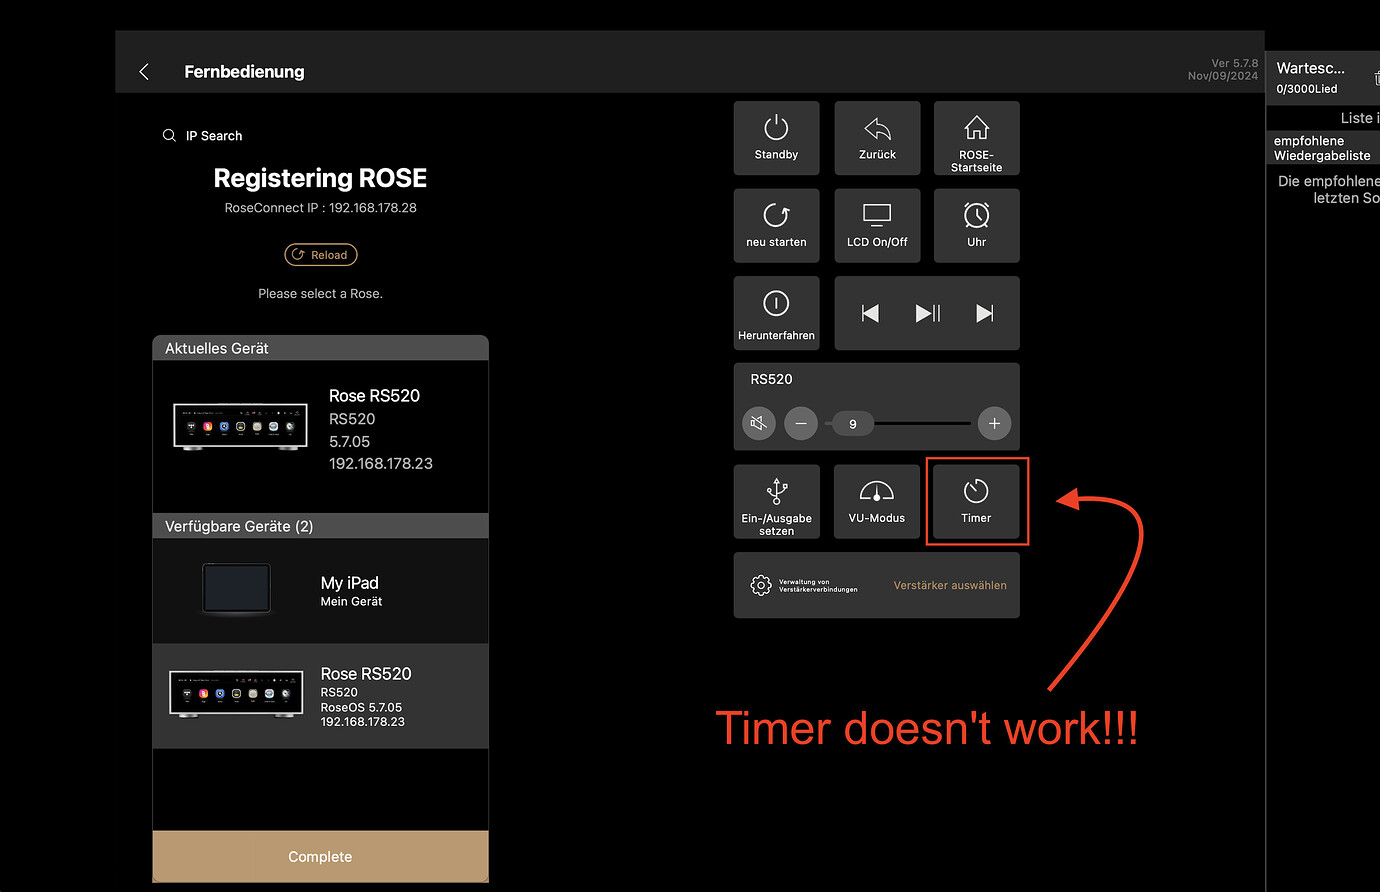
Task: Click the My iPad thumbnail image
Action: pyautogui.click(x=236, y=590)
